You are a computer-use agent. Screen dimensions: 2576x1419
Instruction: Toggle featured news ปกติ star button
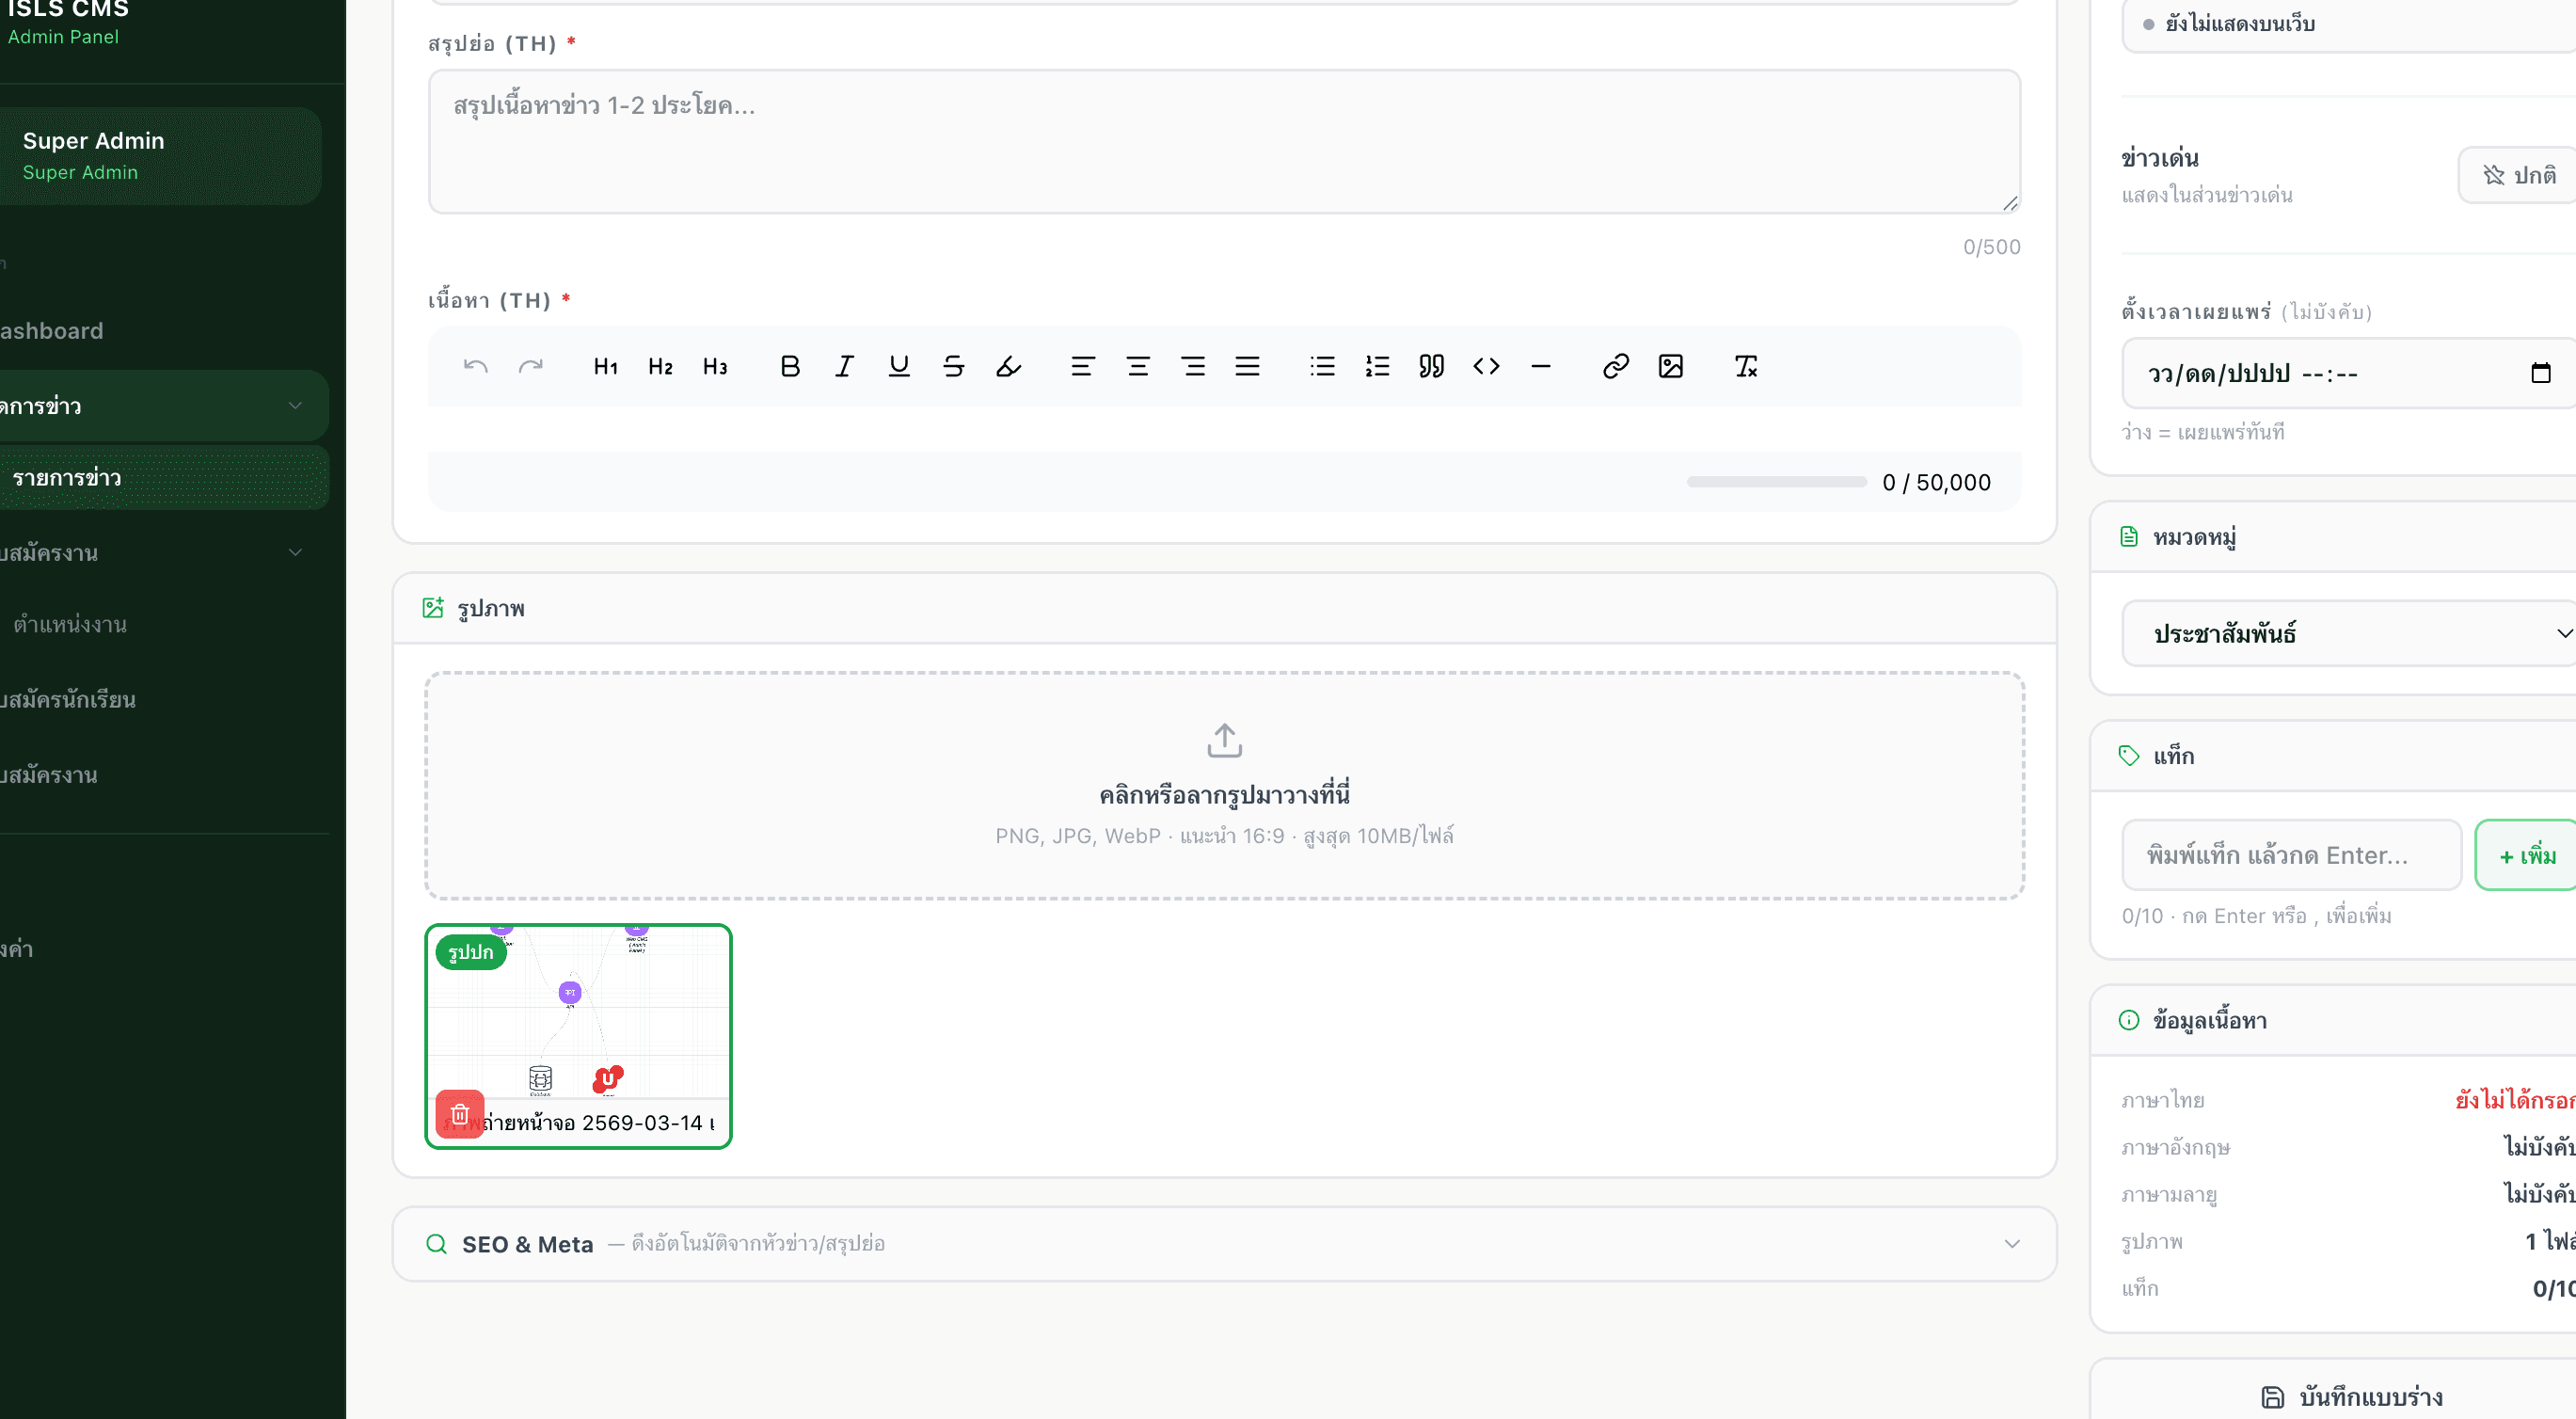[2518, 176]
